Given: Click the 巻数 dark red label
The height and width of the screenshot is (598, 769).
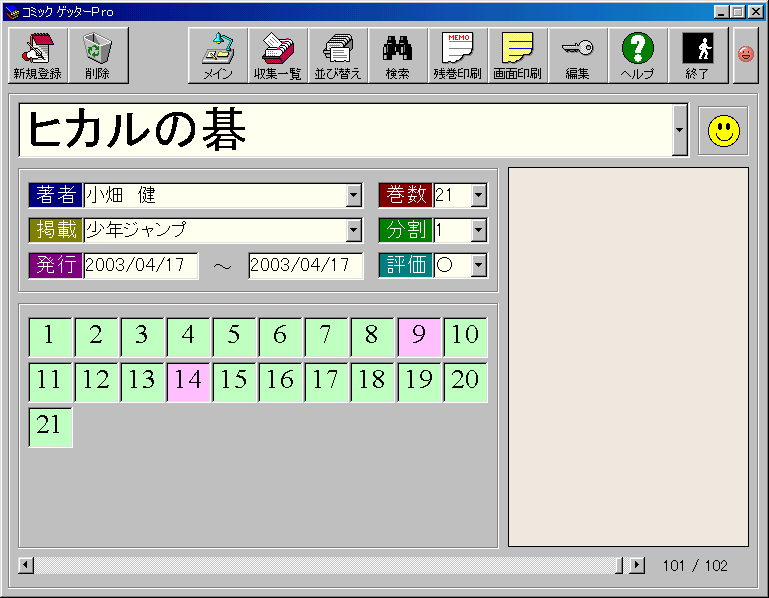Looking at the screenshot, I should (x=406, y=195).
